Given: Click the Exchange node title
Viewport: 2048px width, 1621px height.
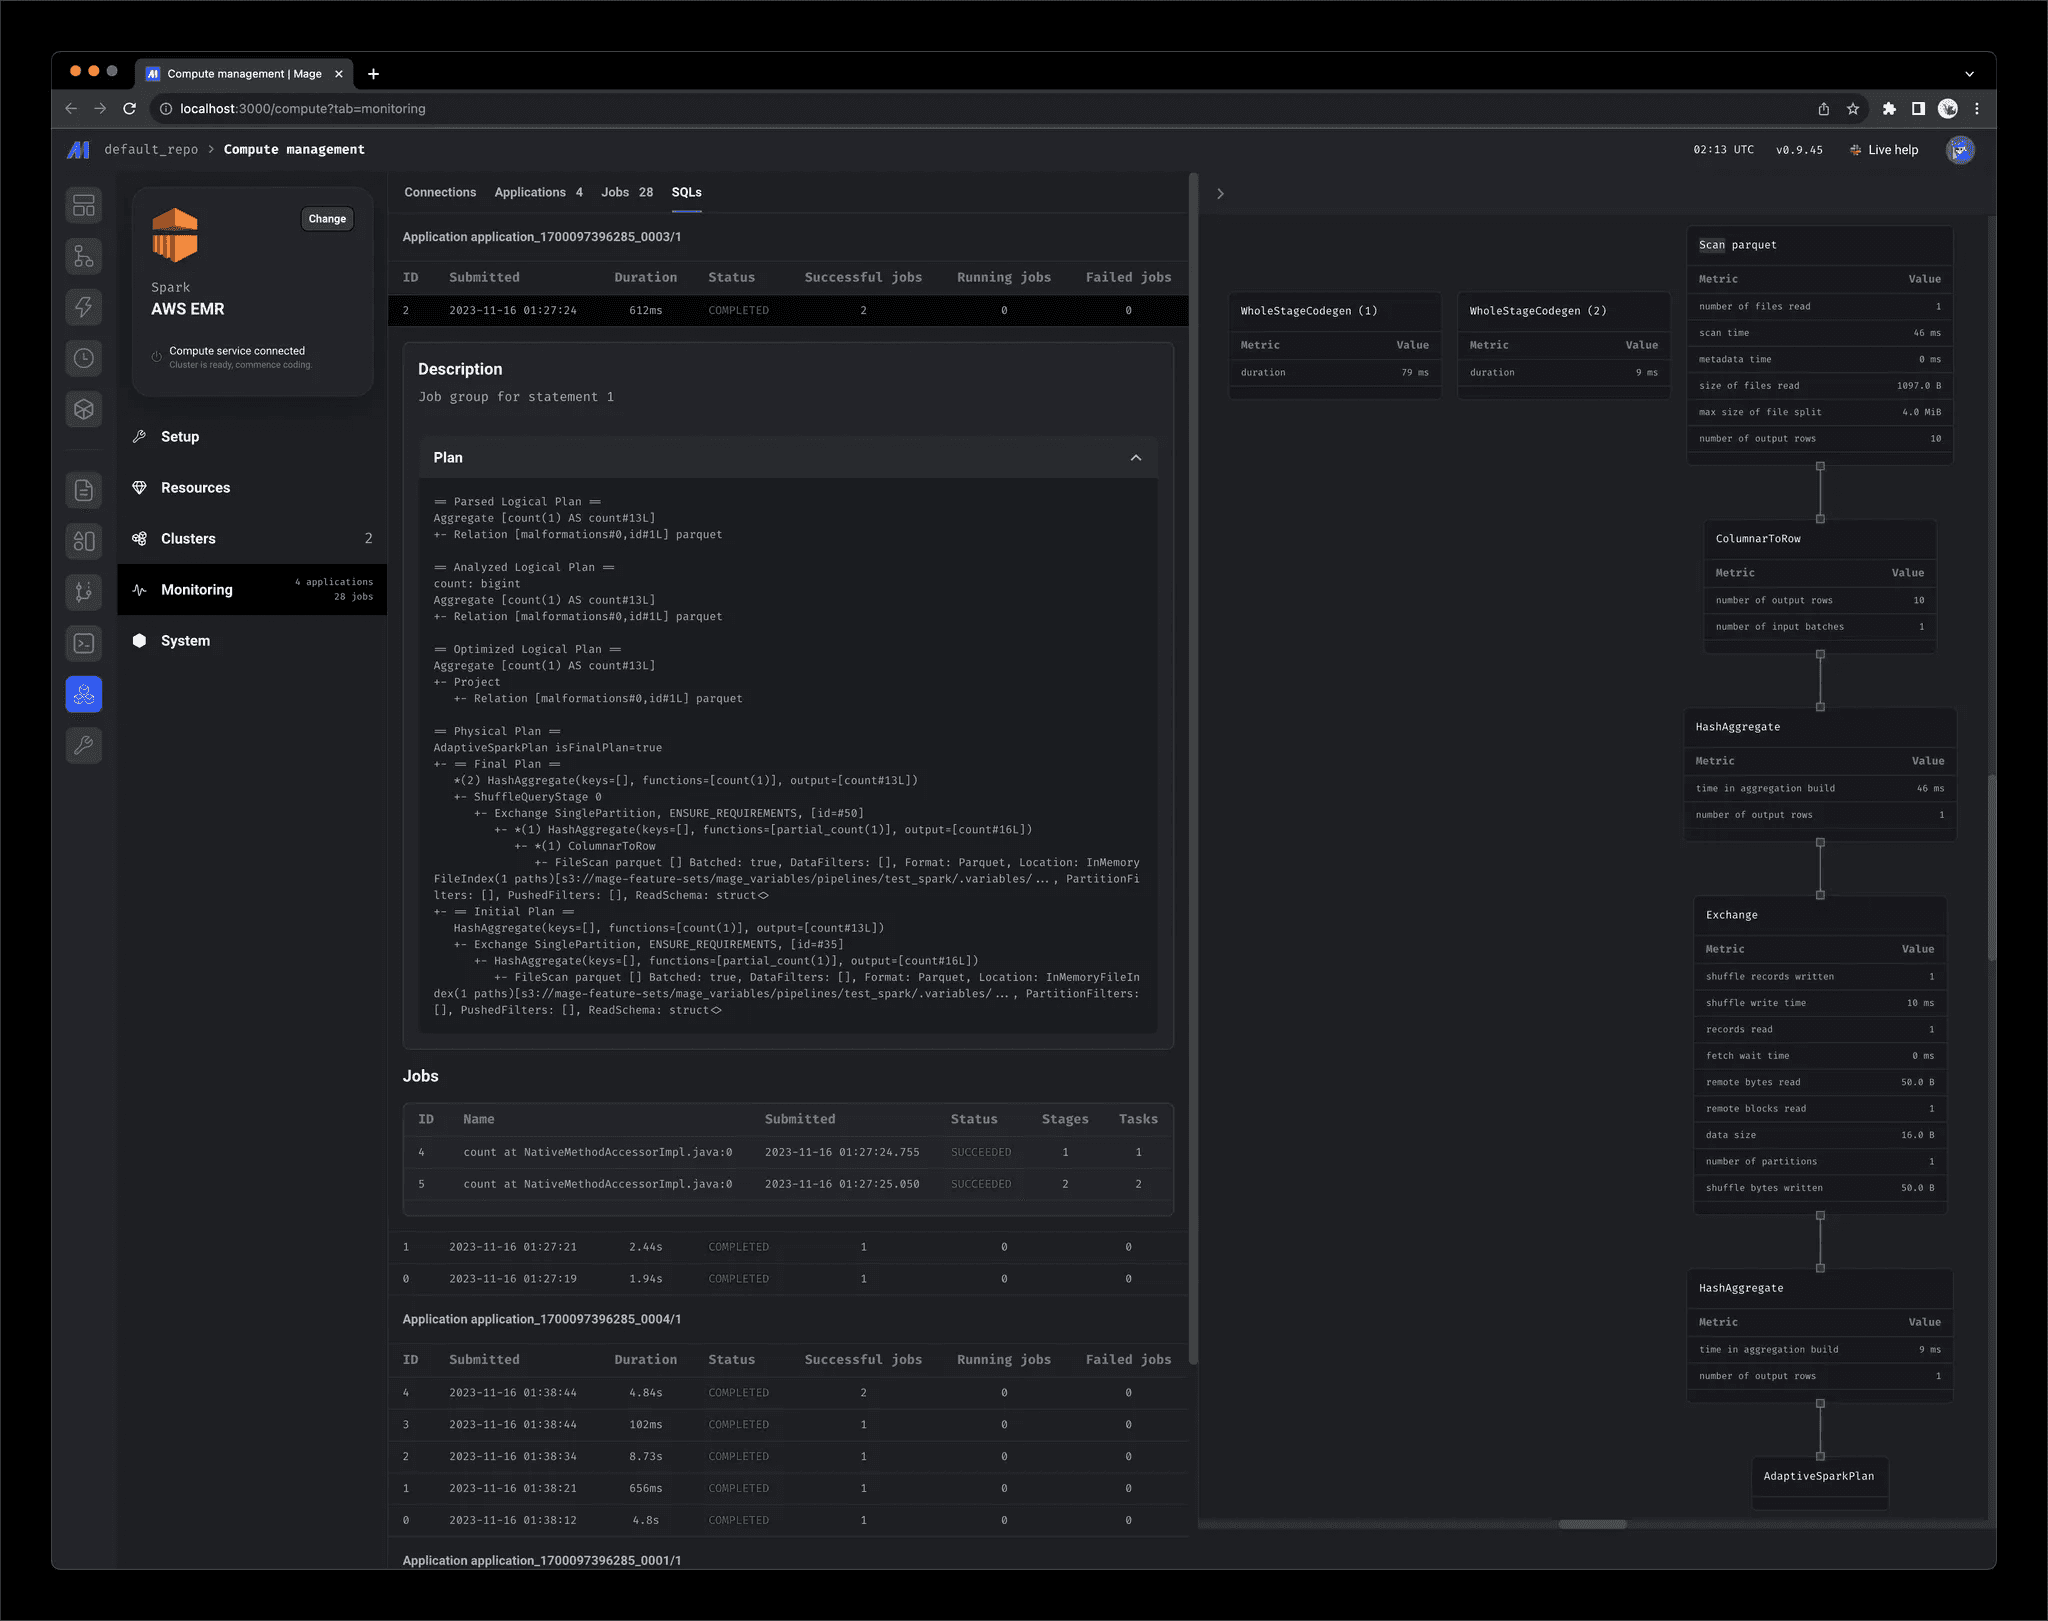Looking at the screenshot, I should coord(1731,915).
